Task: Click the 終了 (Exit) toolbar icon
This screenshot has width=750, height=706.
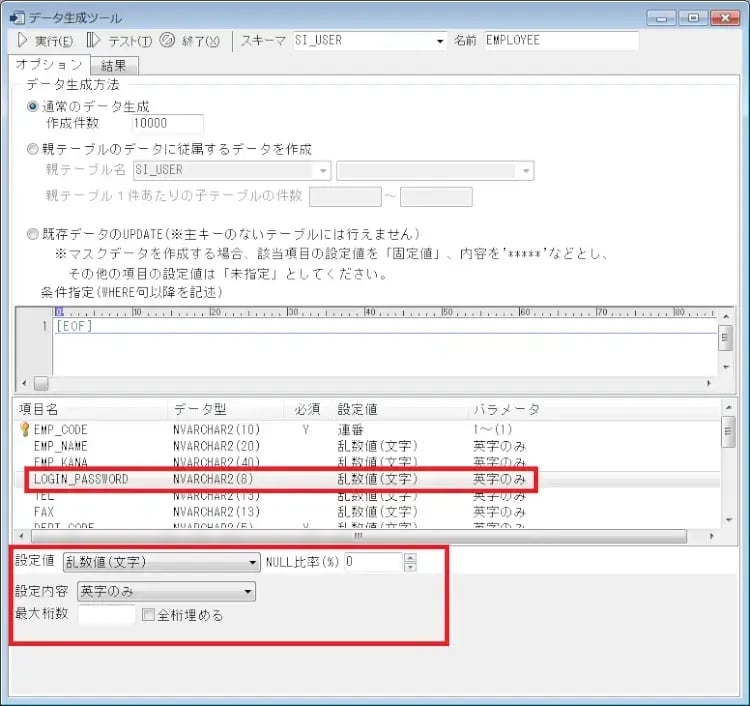Action: click(x=167, y=41)
